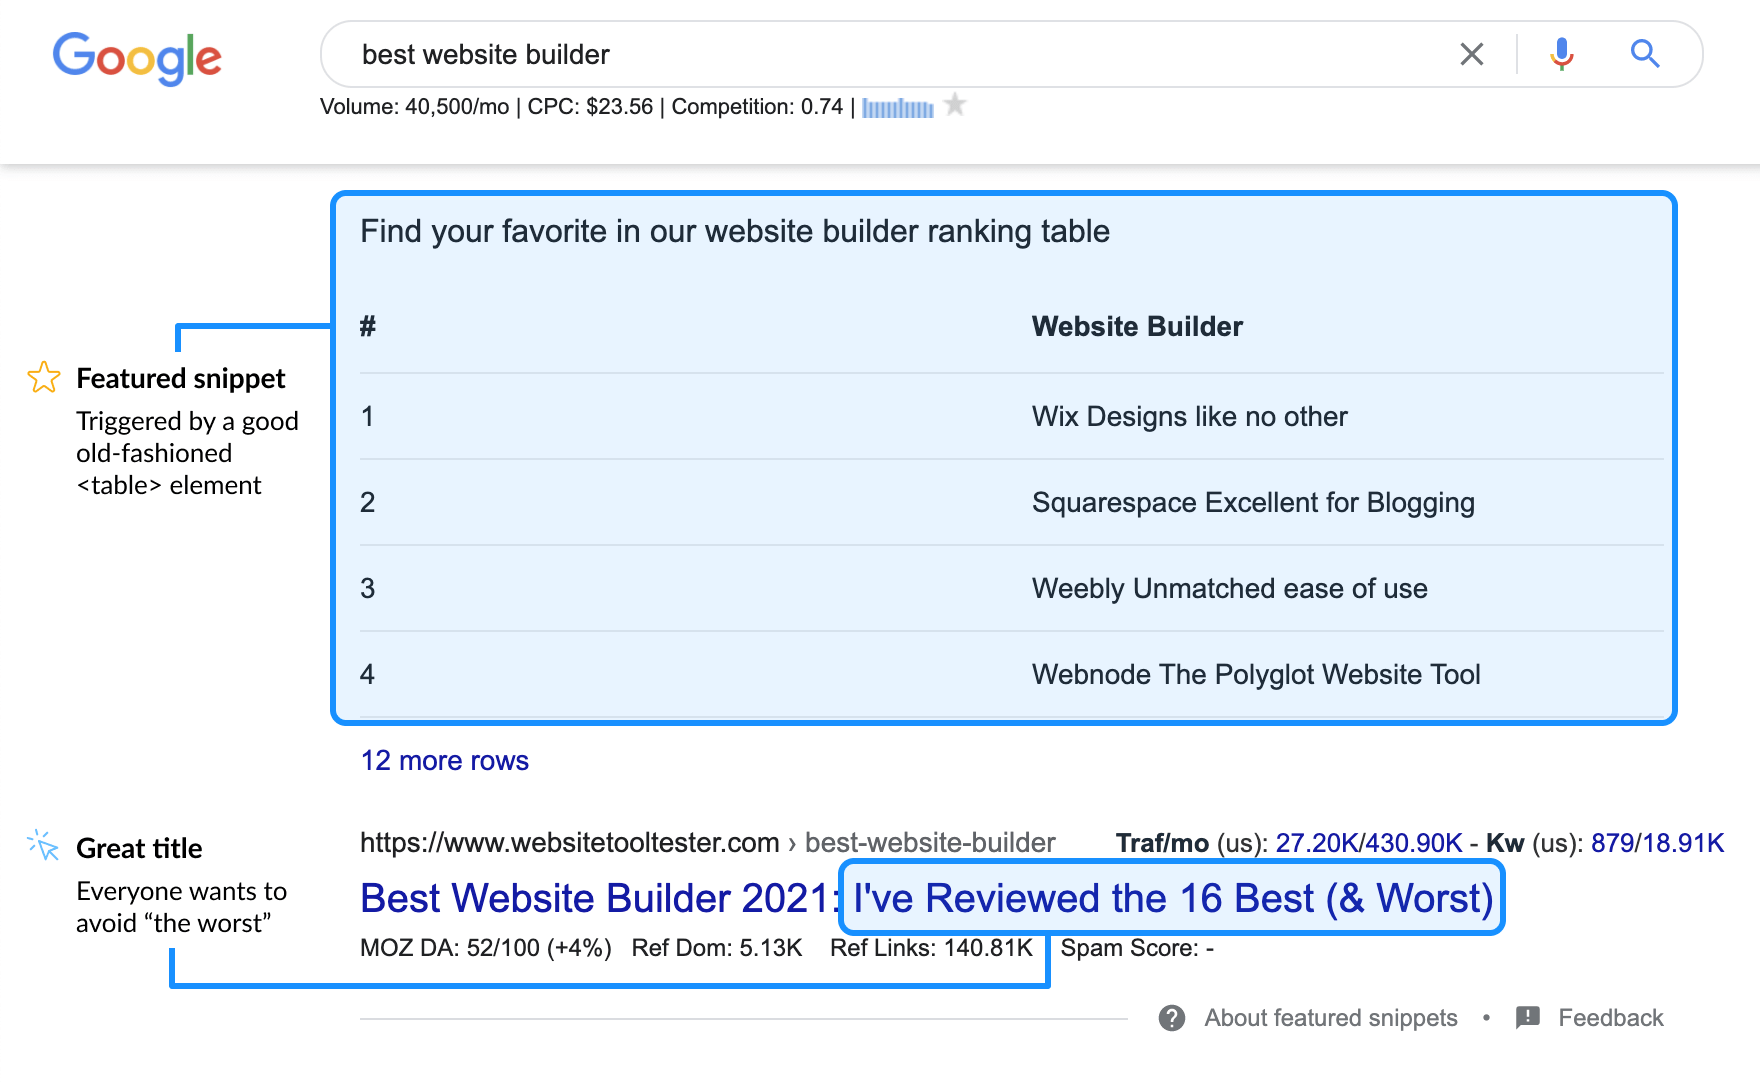Click the snippet heading 'Find your favorite...'
This screenshot has width=1760, height=1082.
(735, 231)
